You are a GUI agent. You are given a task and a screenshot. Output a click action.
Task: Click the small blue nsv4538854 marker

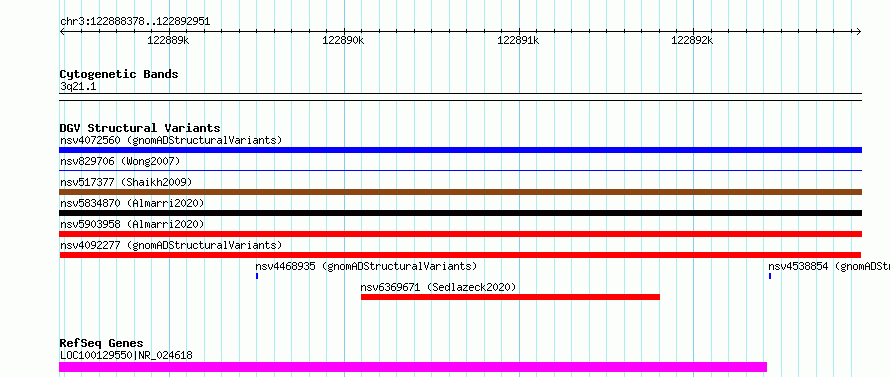click(770, 276)
